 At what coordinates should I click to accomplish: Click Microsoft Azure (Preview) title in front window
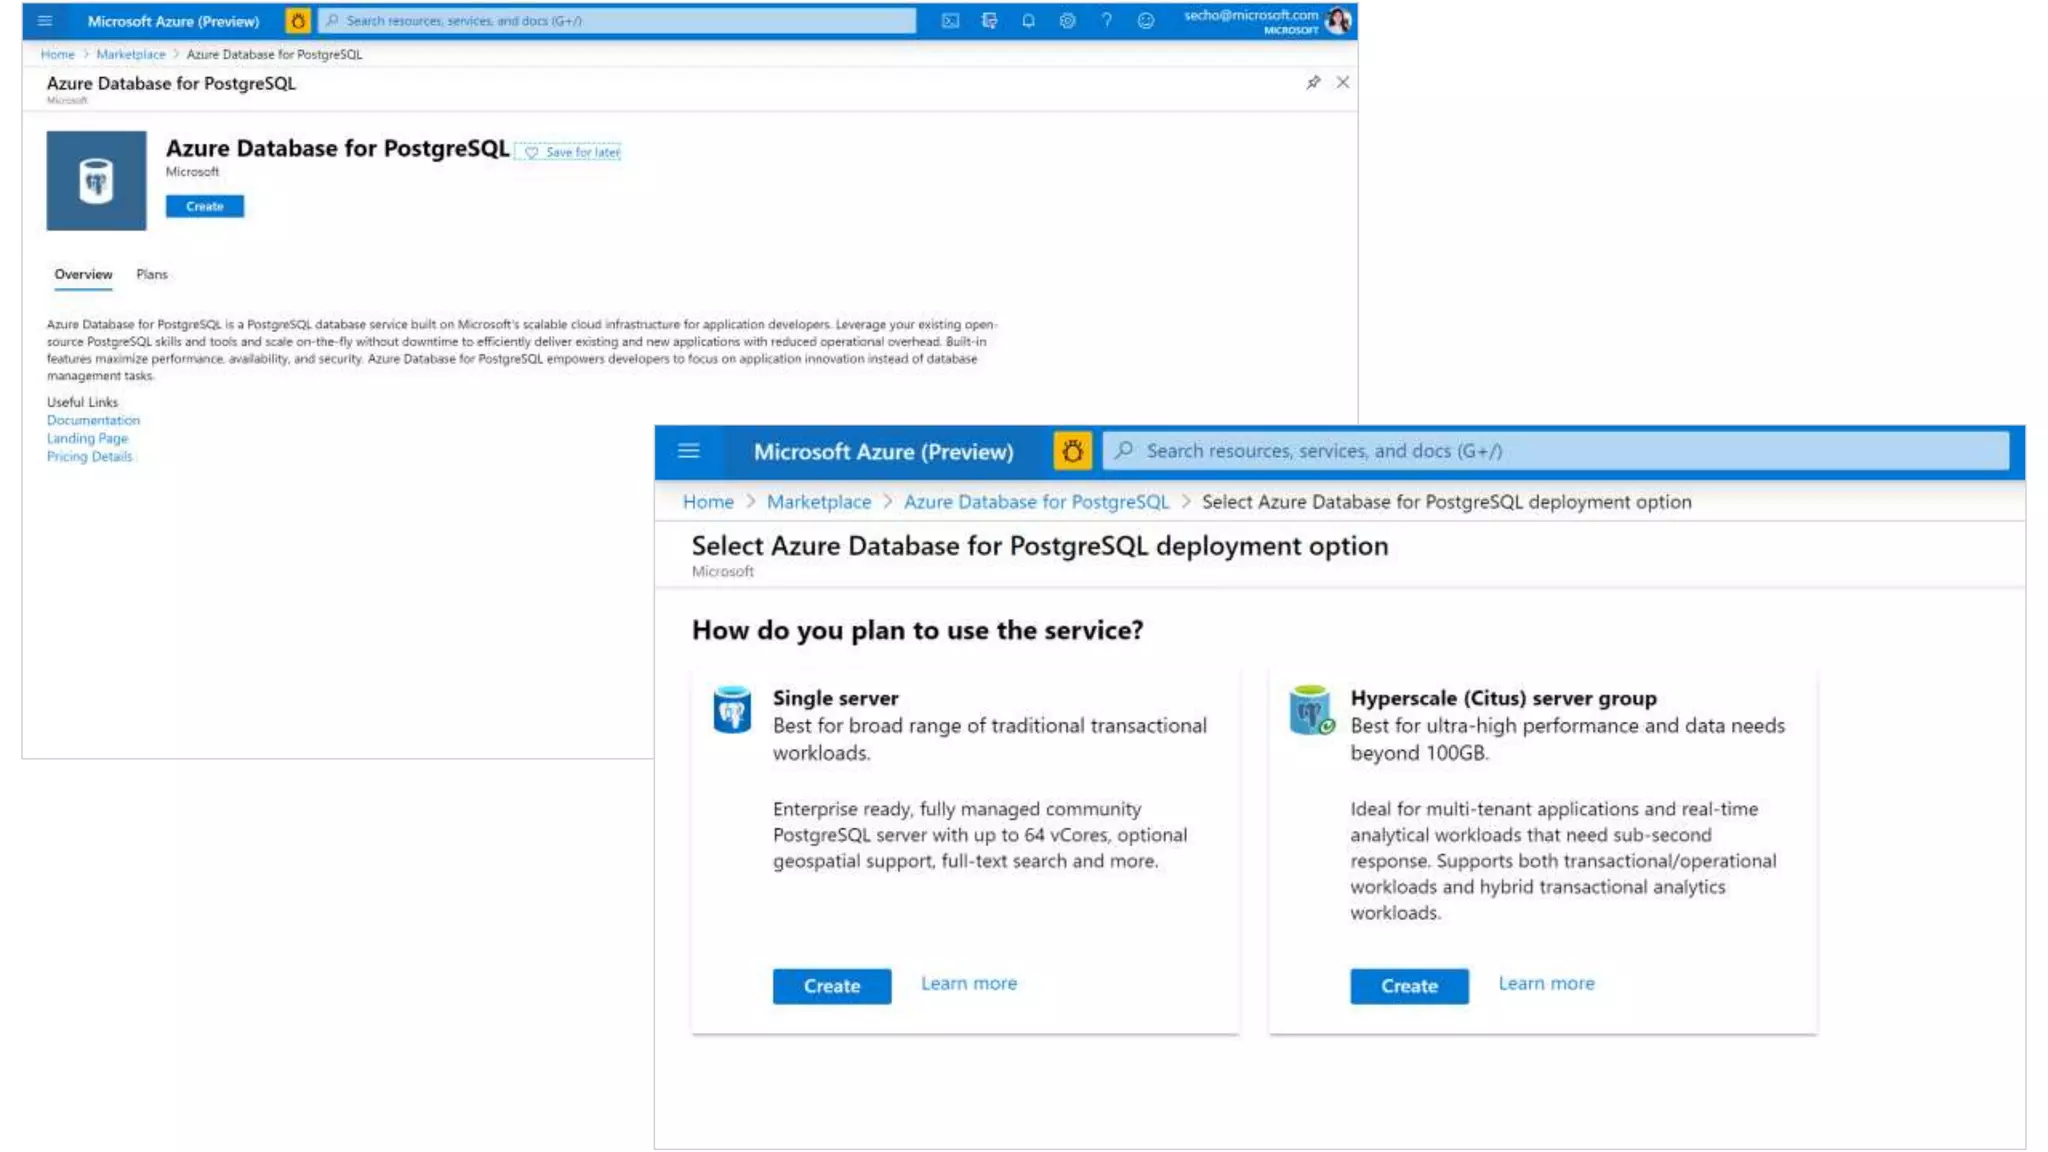(x=883, y=452)
